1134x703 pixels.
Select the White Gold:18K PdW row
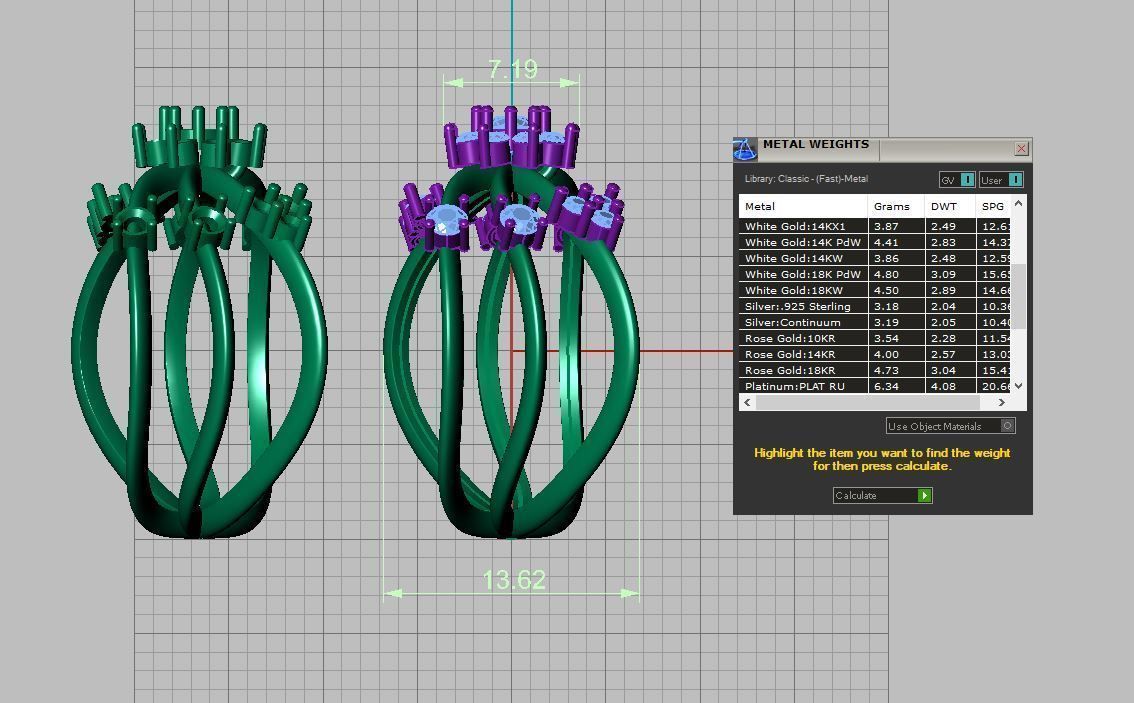tap(874, 274)
